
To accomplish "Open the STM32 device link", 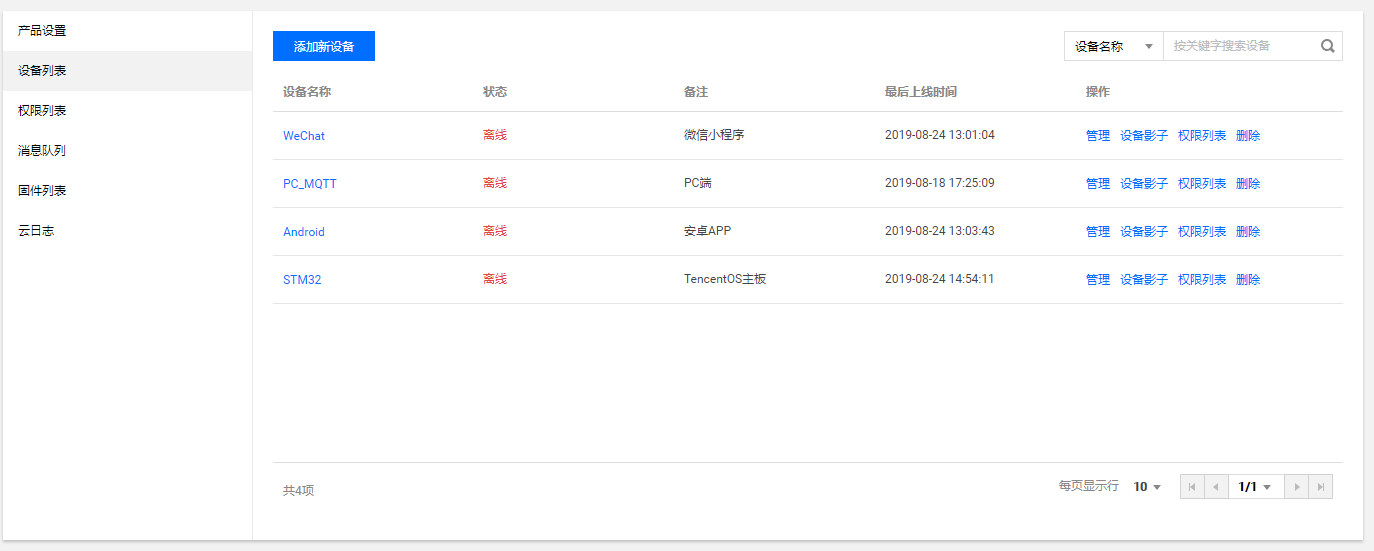I will pos(302,280).
